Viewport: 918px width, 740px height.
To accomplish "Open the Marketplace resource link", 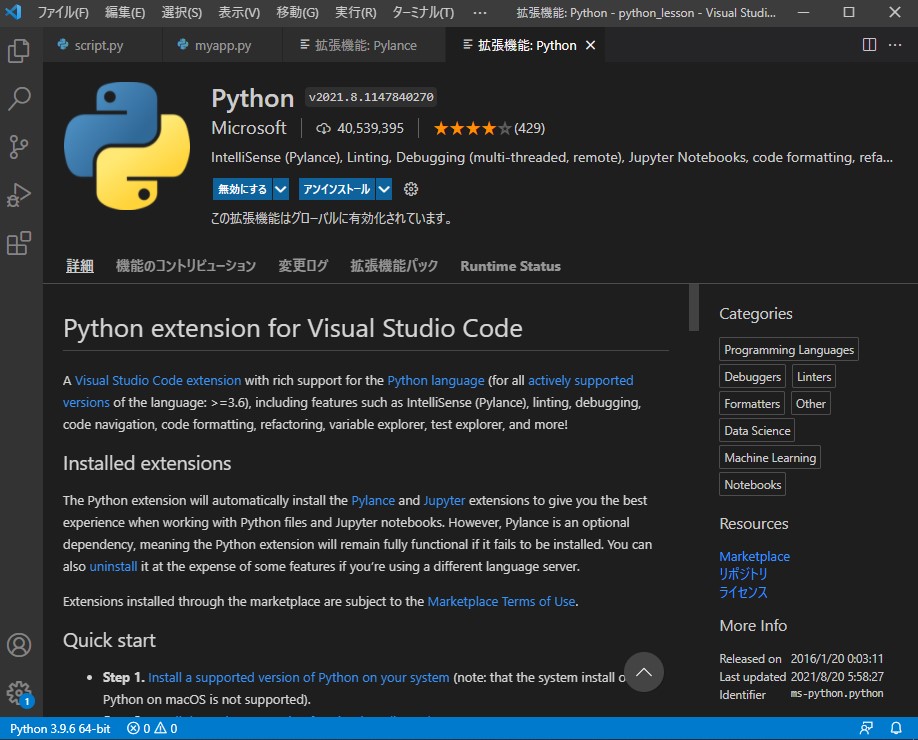I will coord(754,556).
